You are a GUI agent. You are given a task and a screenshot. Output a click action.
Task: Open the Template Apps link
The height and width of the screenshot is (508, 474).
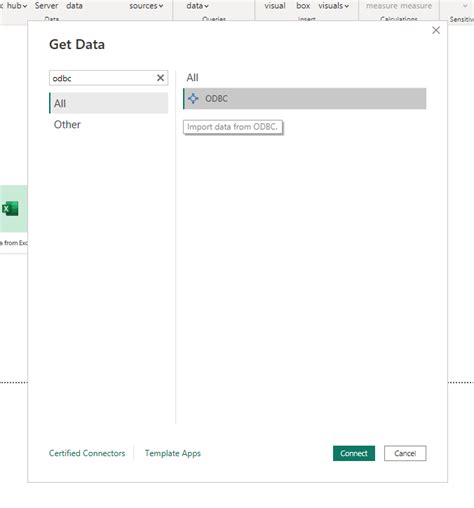pyautogui.click(x=173, y=453)
